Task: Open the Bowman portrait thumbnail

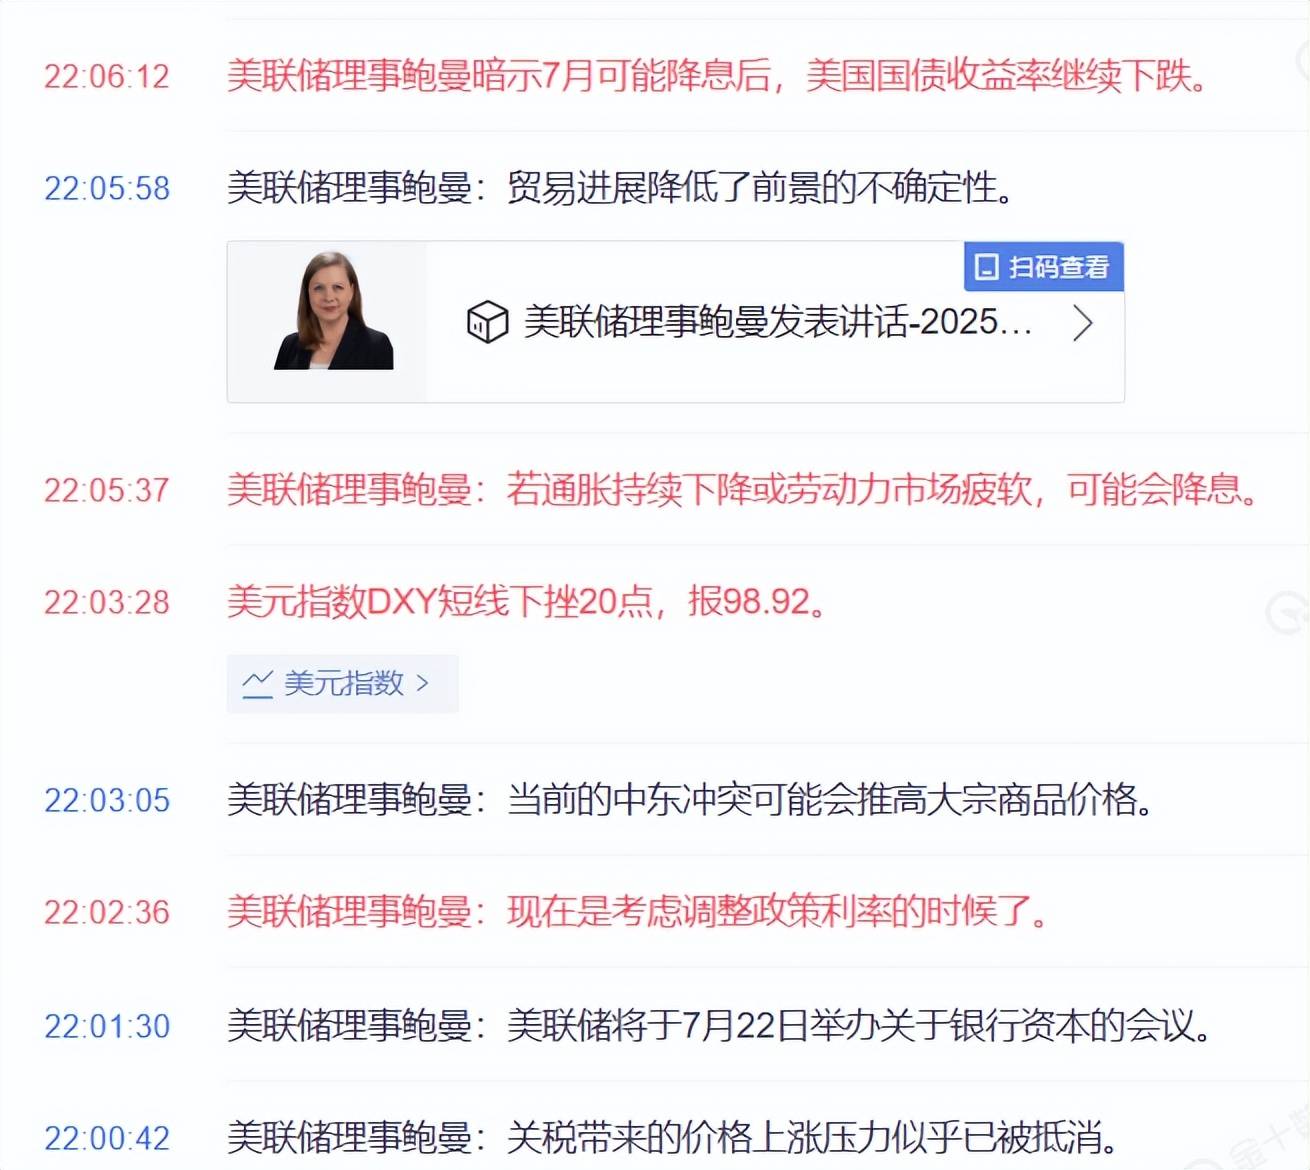Action: click(x=334, y=311)
